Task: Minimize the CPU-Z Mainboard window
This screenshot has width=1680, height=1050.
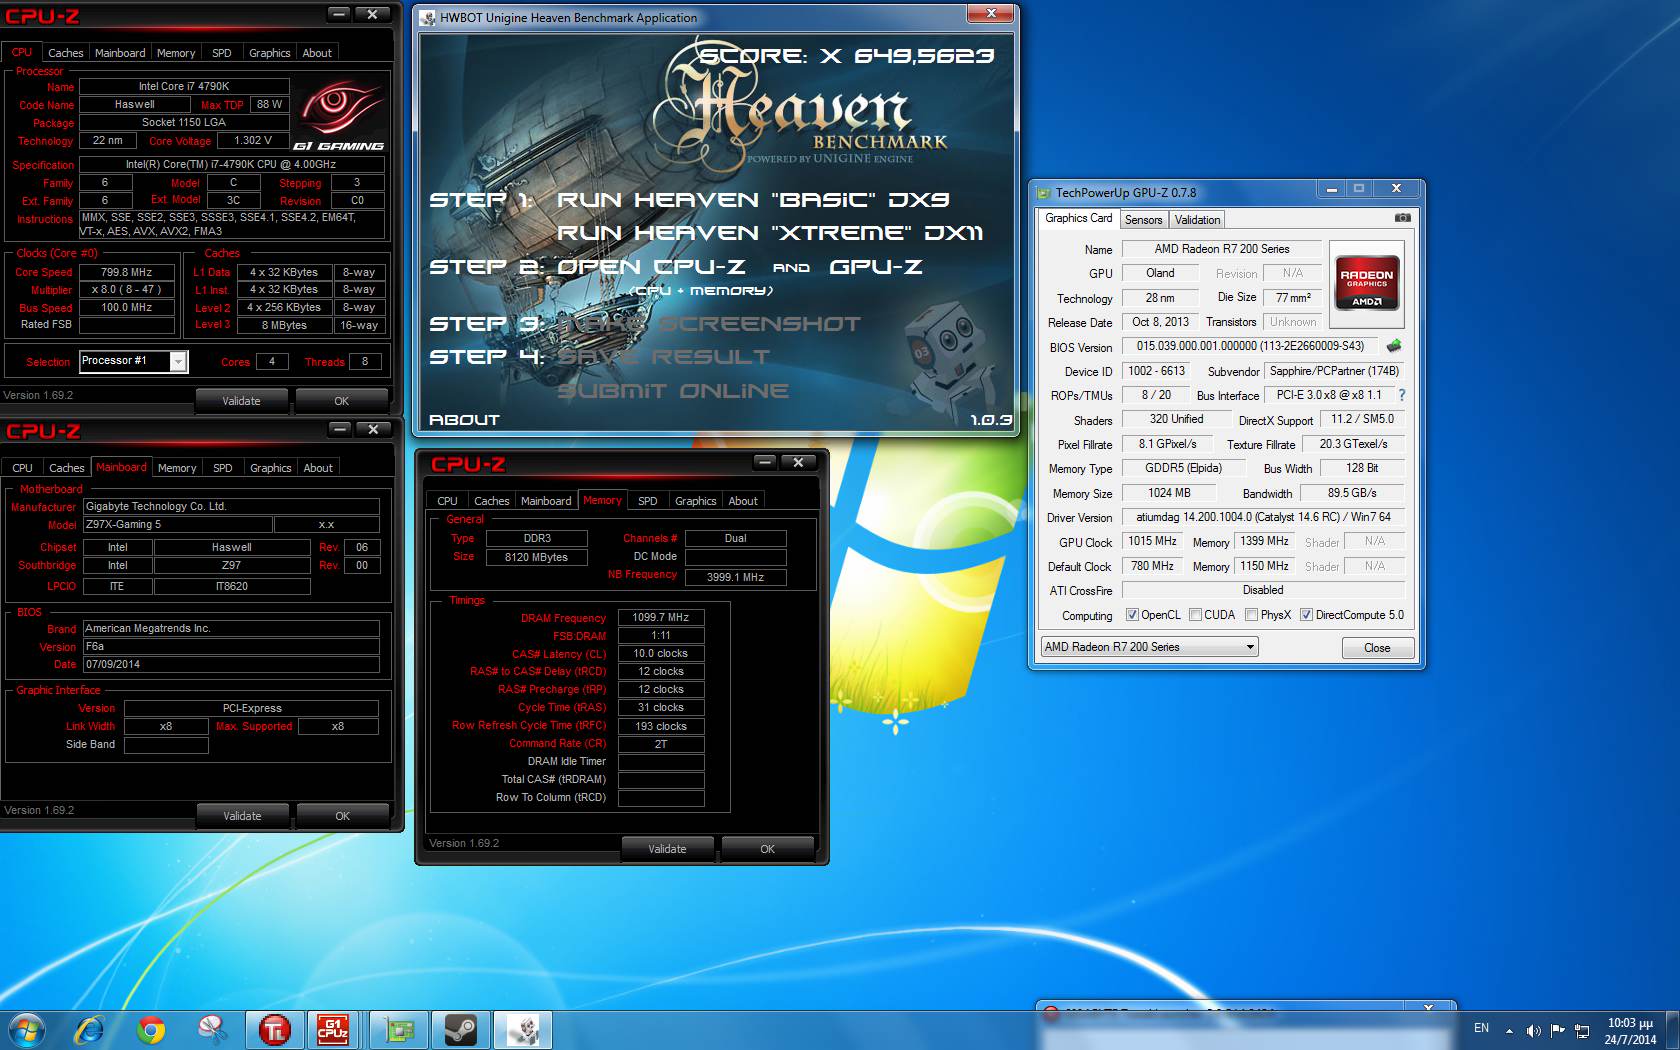Action: [x=340, y=429]
